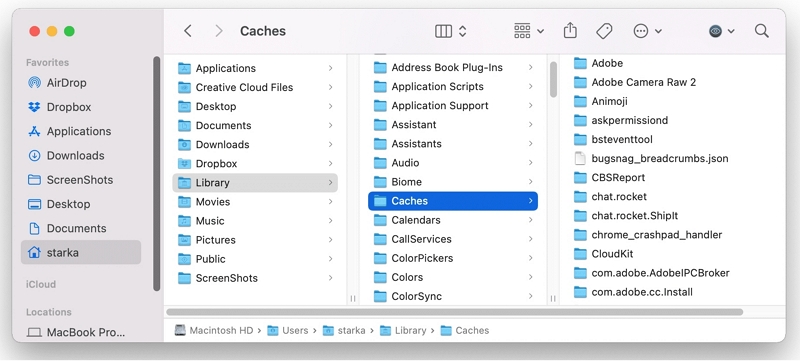Select the Library folder row
Image resolution: width=800 pixels, height=361 pixels.
(x=255, y=183)
